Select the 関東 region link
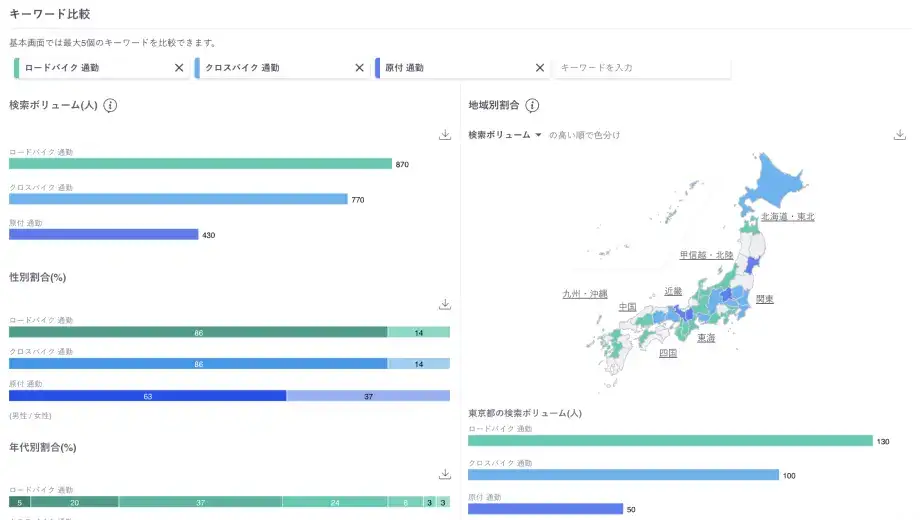This screenshot has height=520, width=920. 765,299
